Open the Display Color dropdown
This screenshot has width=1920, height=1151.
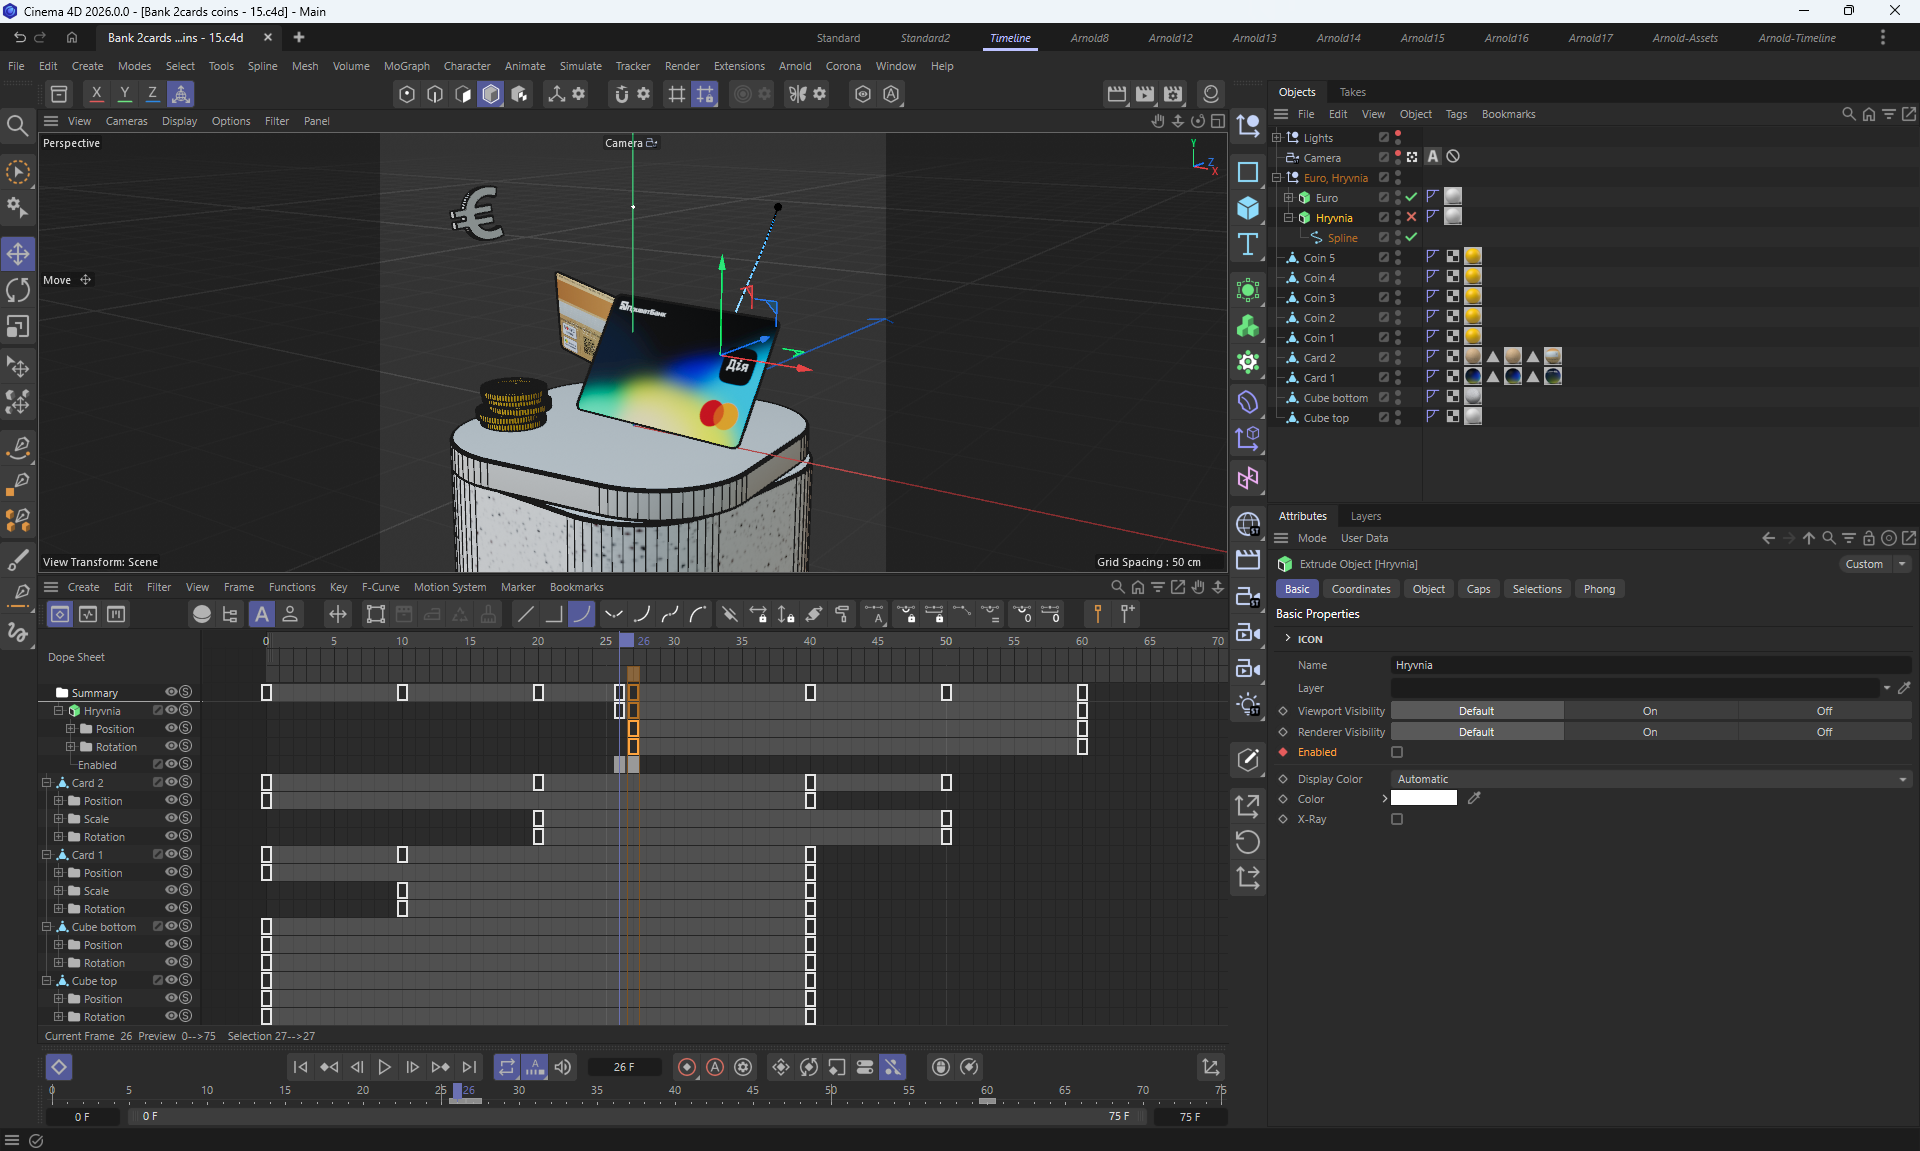click(1650, 779)
